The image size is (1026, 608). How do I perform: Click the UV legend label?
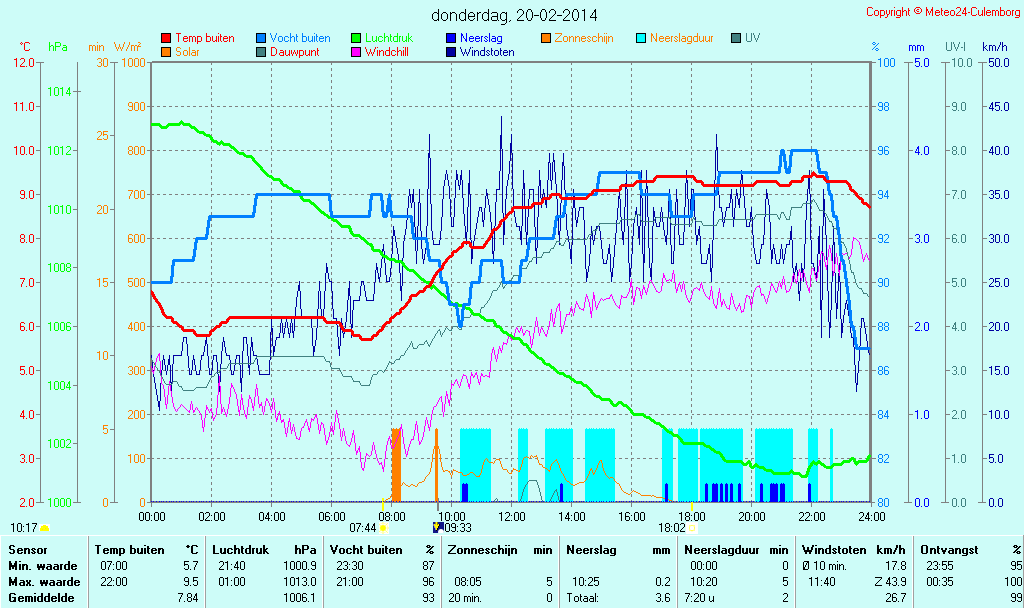pyautogui.click(x=752, y=38)
